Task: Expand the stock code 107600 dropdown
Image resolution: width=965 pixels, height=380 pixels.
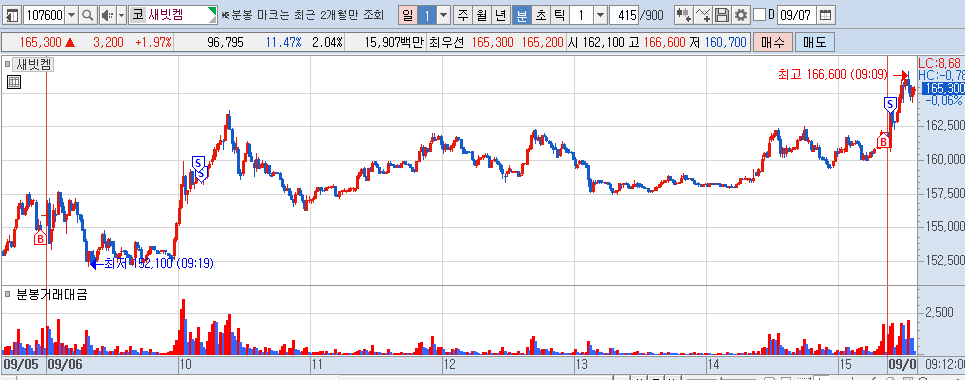Action: 71,15
